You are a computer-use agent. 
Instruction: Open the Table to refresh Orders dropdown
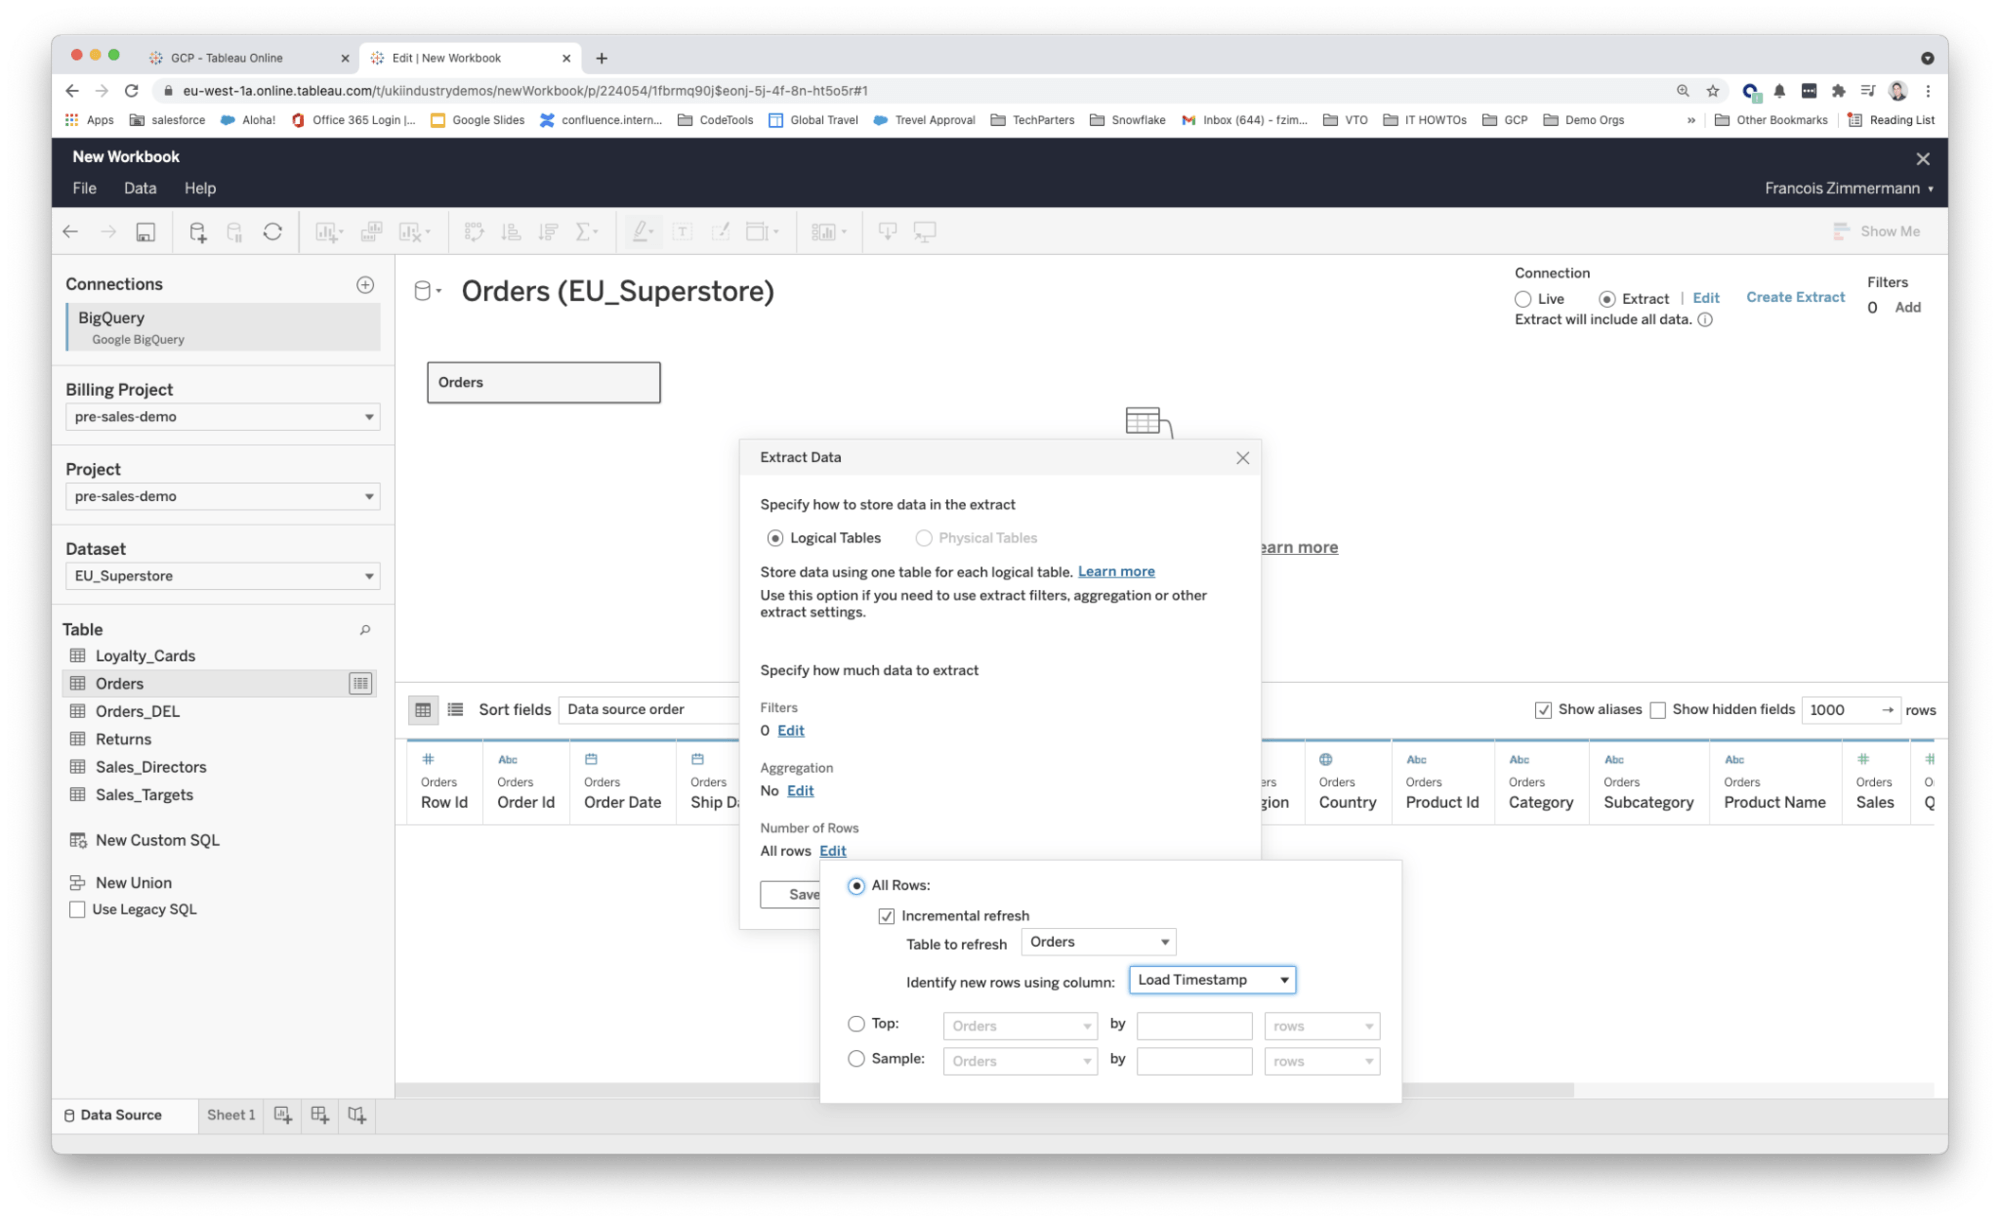(x=1098, y=942)
